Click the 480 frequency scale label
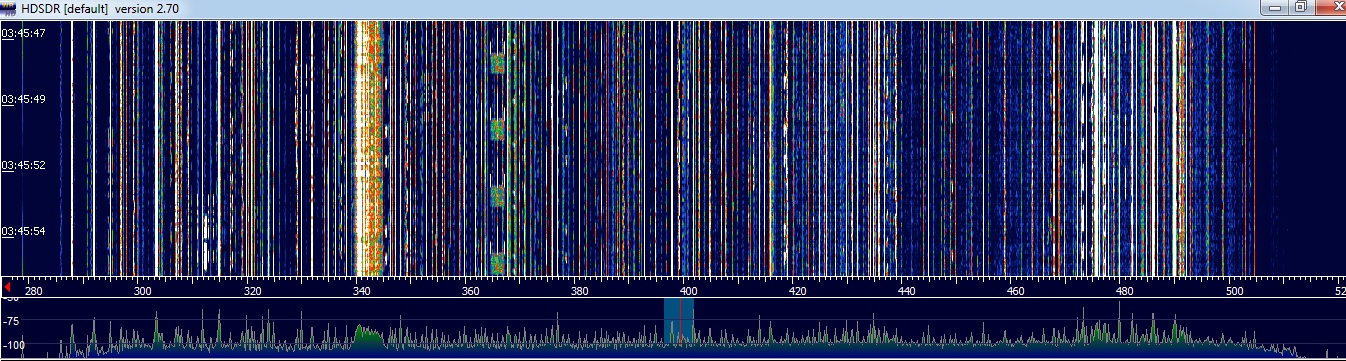This screenshot has height=361, width=1346. (x=1125, y=291)
